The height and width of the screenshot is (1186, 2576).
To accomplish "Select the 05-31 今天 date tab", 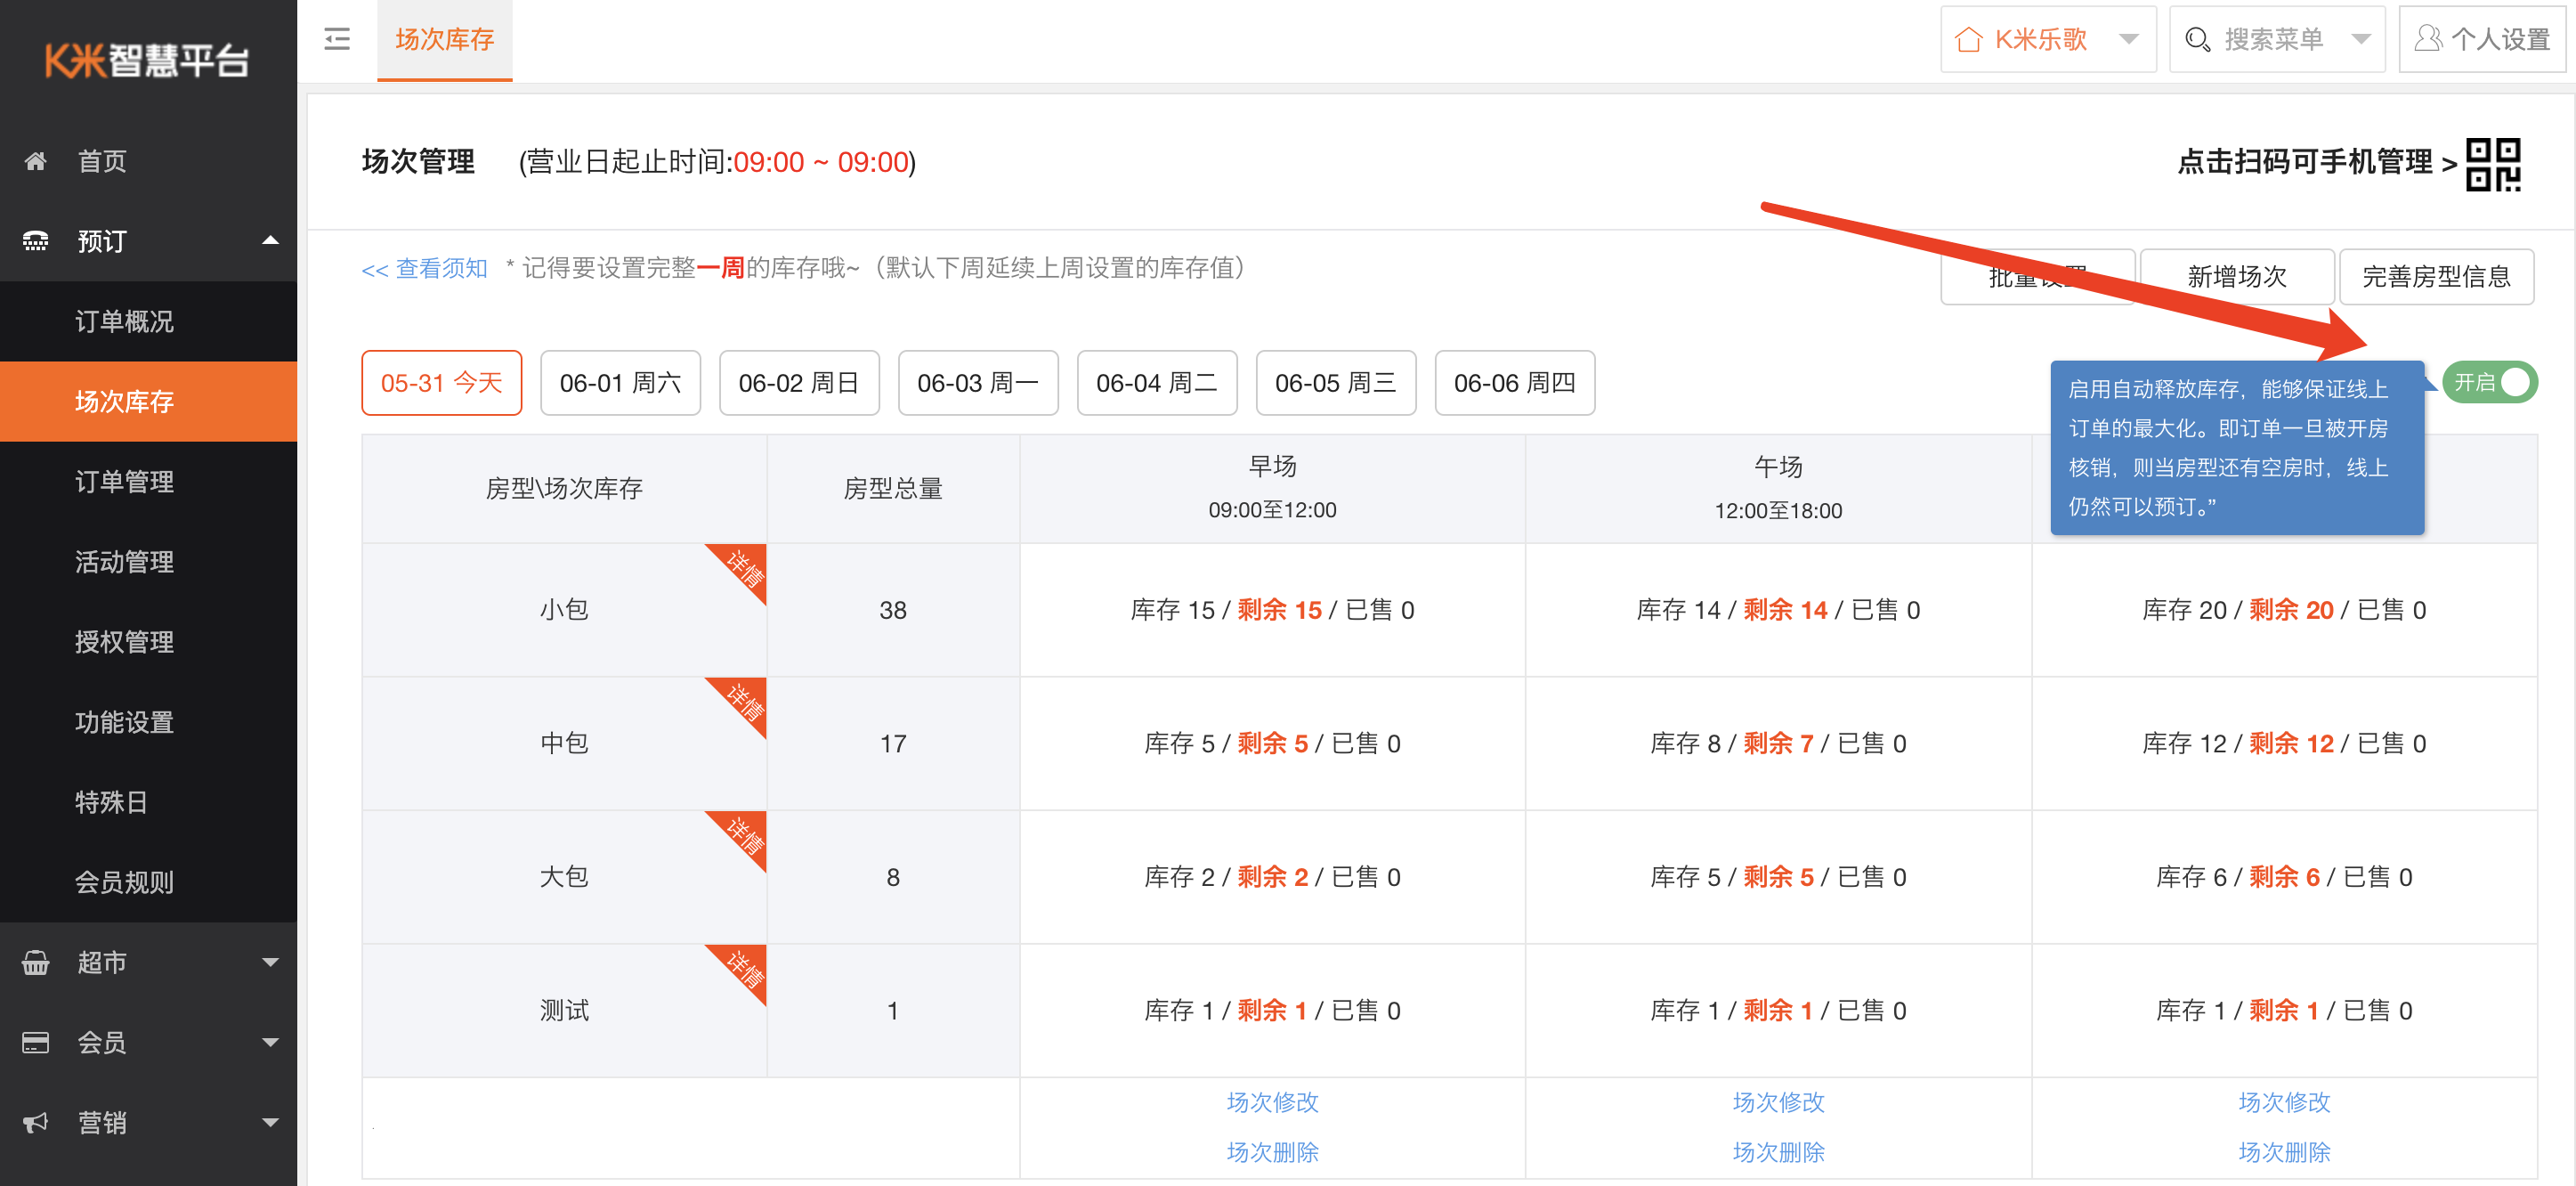I will coord(441,383).
